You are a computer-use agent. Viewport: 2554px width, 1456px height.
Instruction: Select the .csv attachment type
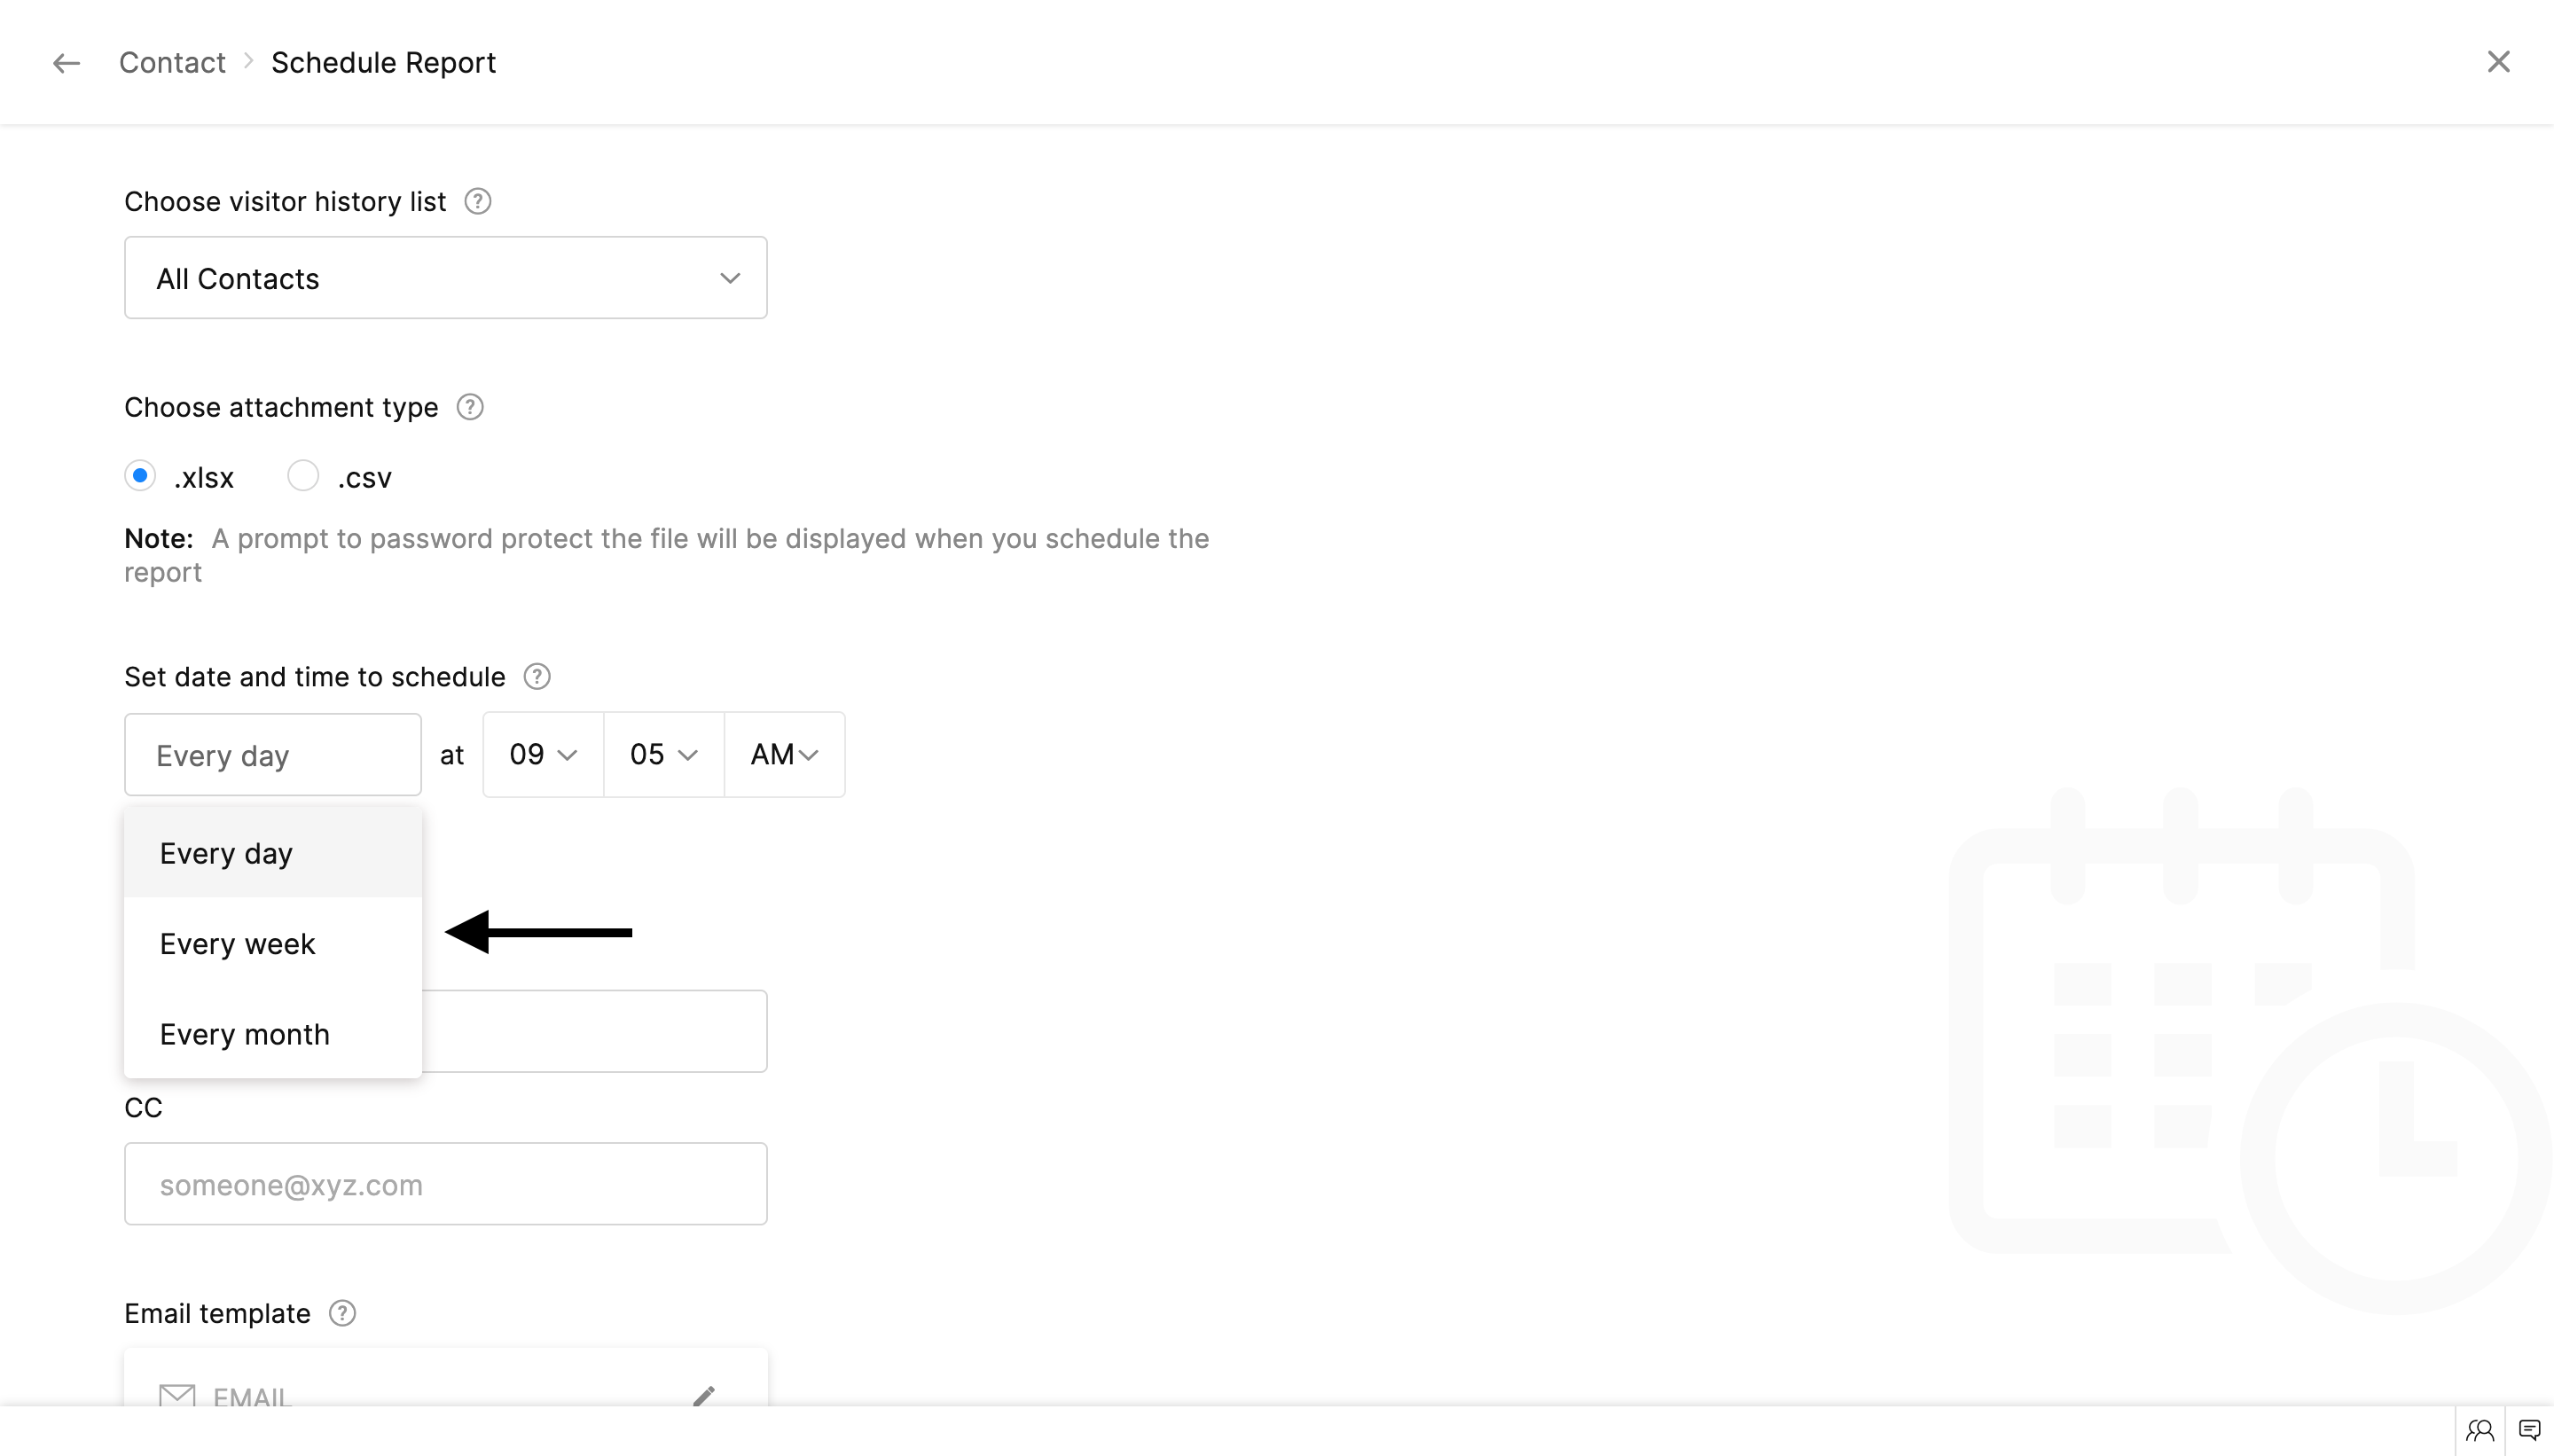point(303,476)
